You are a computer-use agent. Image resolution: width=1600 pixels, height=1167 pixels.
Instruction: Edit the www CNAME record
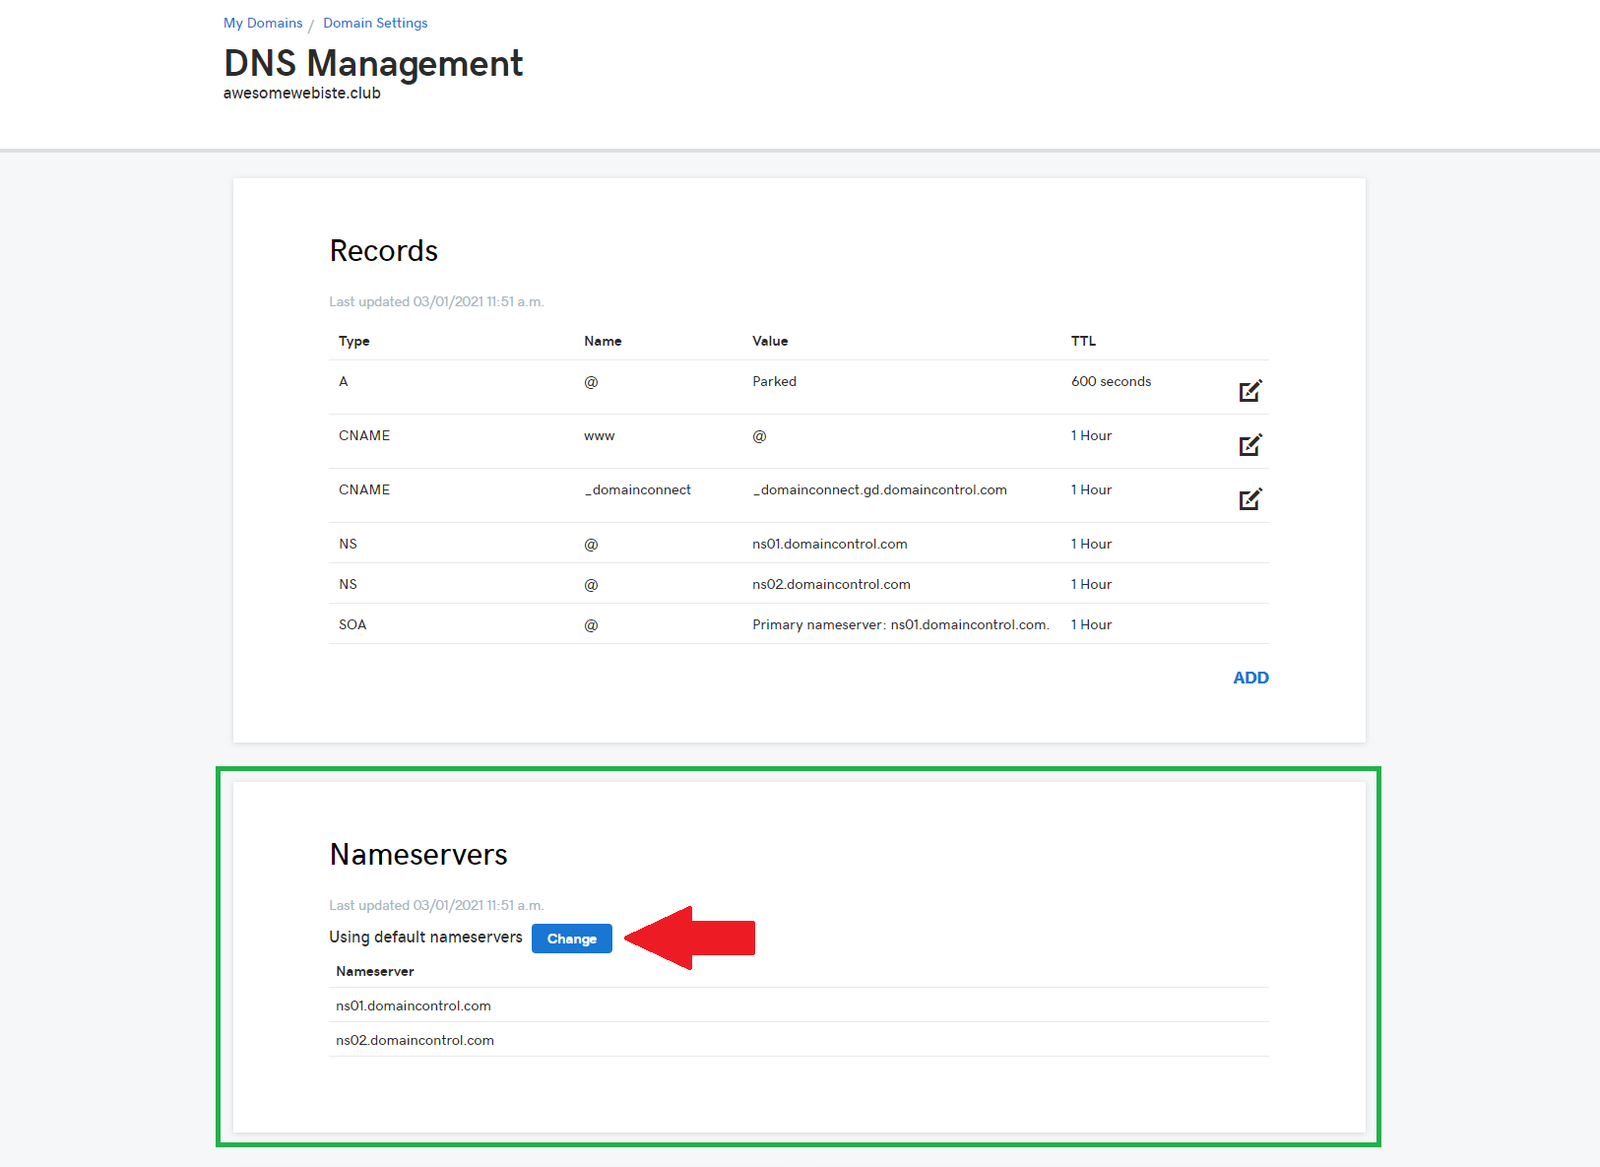click(x=1250, y=445)
